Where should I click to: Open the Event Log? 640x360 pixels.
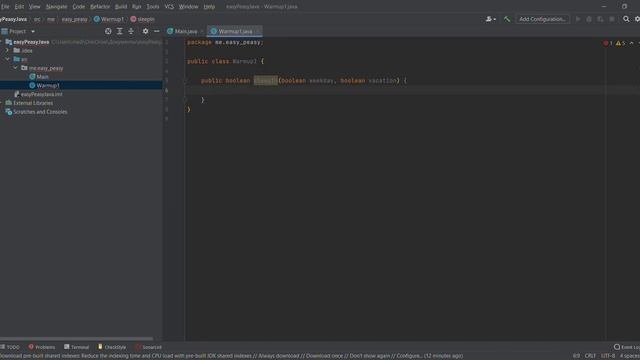tap(627, 347)
